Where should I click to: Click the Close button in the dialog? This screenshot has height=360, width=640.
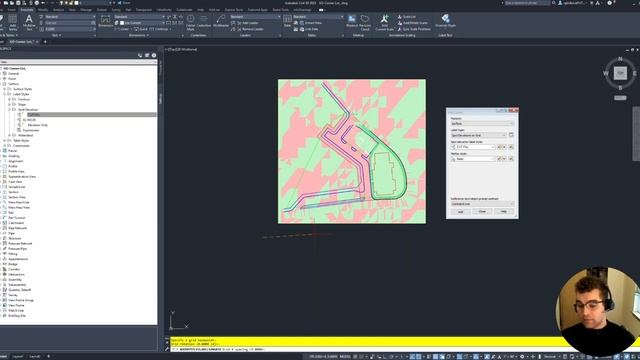click(482, 212)
